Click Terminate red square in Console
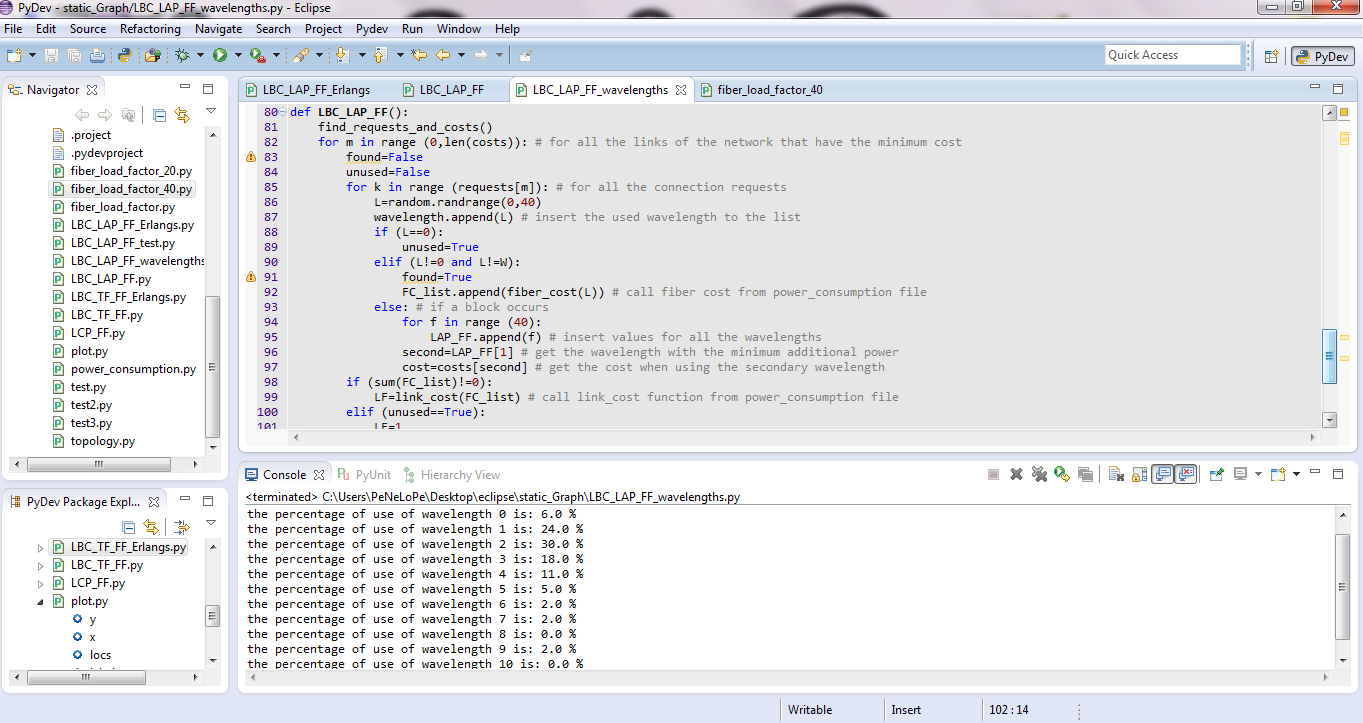The width and height of the screenshot is (1363, 723). point(993,474)
